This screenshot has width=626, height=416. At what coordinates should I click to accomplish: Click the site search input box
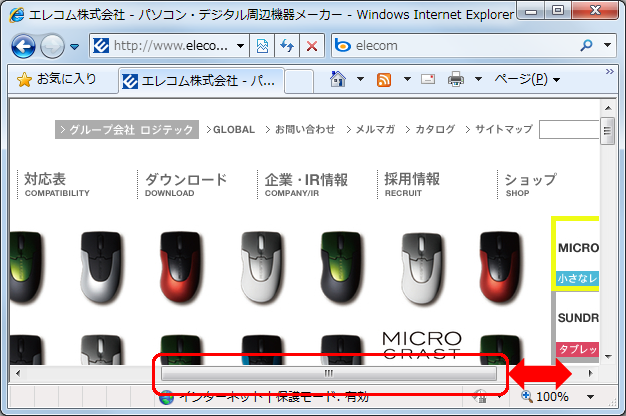pos(569,129)
